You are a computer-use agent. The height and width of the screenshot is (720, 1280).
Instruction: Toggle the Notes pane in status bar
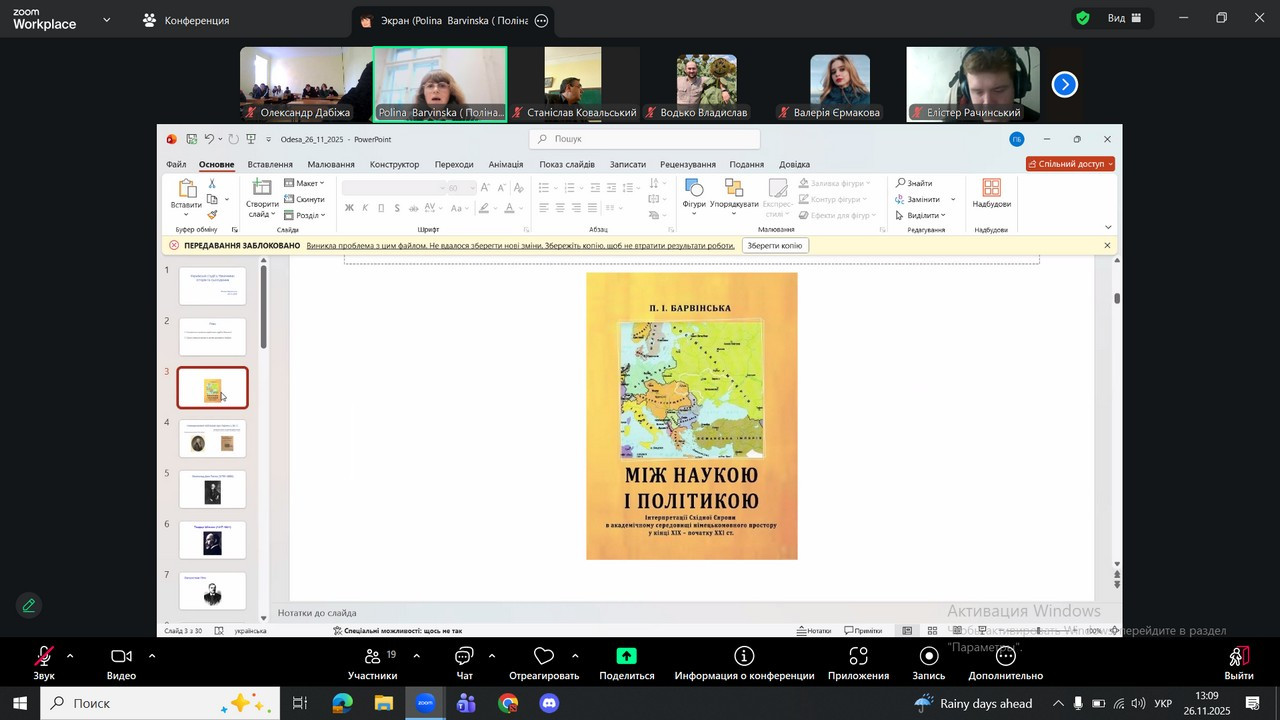[x=814, y=631]
